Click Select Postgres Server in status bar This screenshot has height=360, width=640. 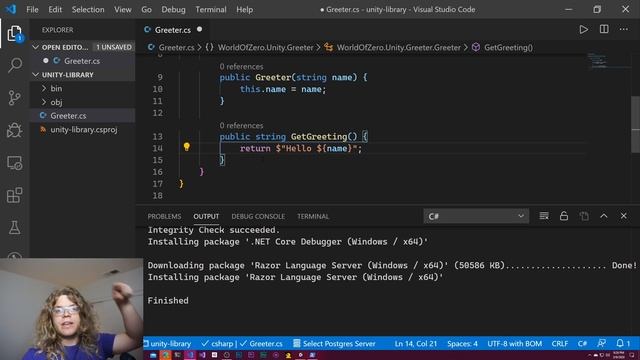tap(334, 344)
